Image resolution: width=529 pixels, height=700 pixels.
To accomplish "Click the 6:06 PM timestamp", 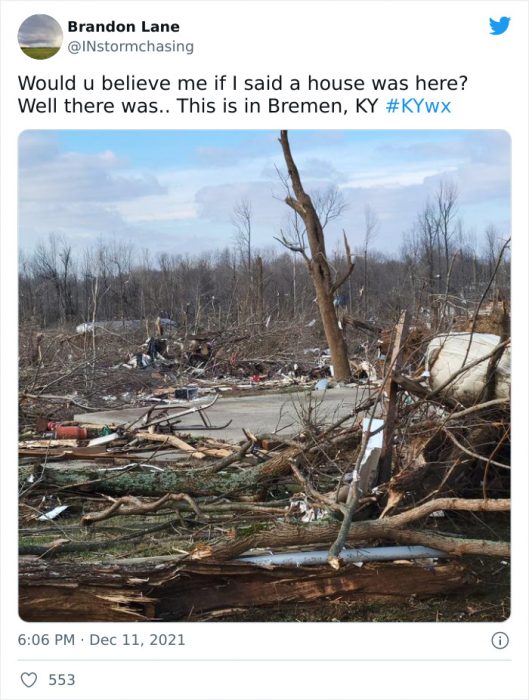I will click(x=46, y=640).
